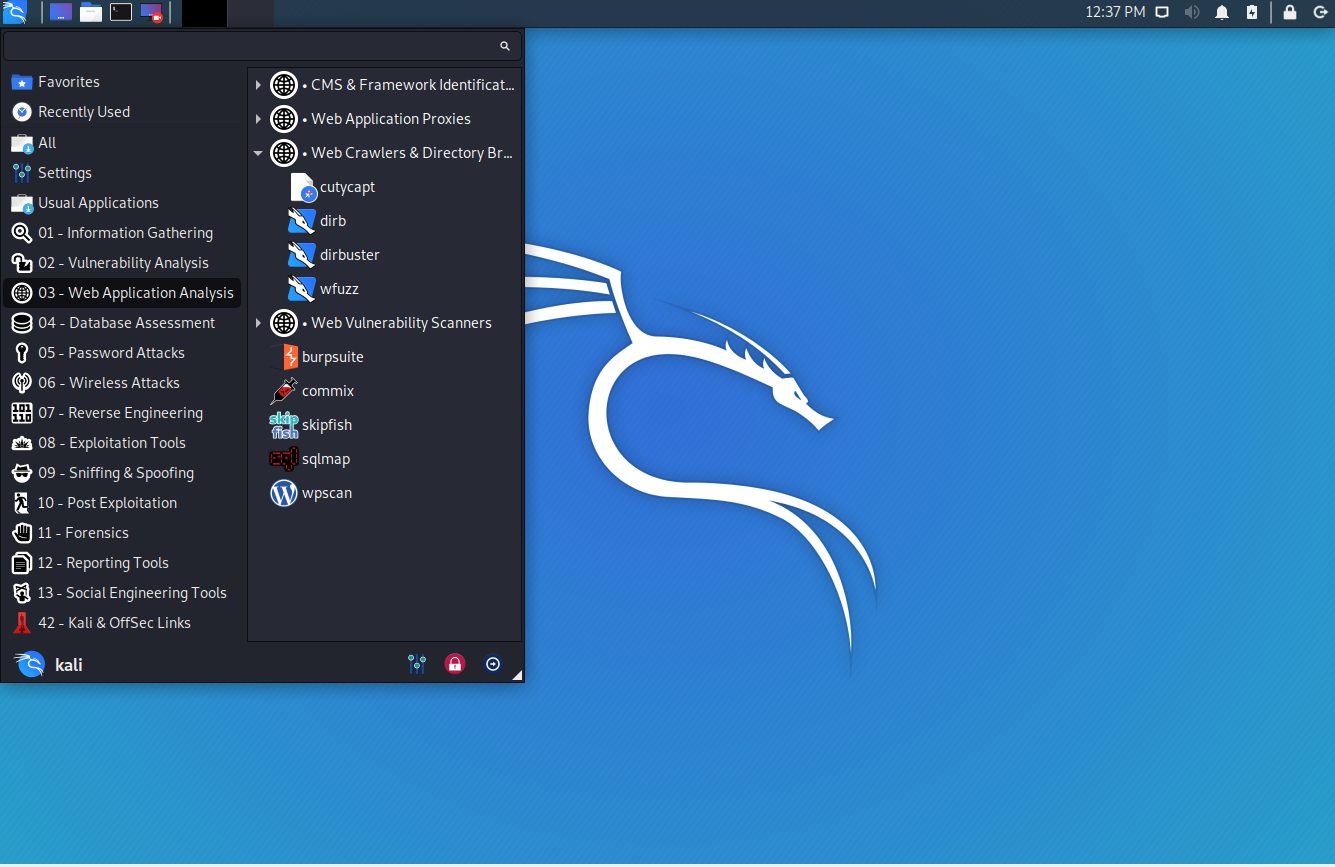Open 04 - Database Assessment category
The image size is (1335, 867).
pyautogui.click(x=123, y=322)
